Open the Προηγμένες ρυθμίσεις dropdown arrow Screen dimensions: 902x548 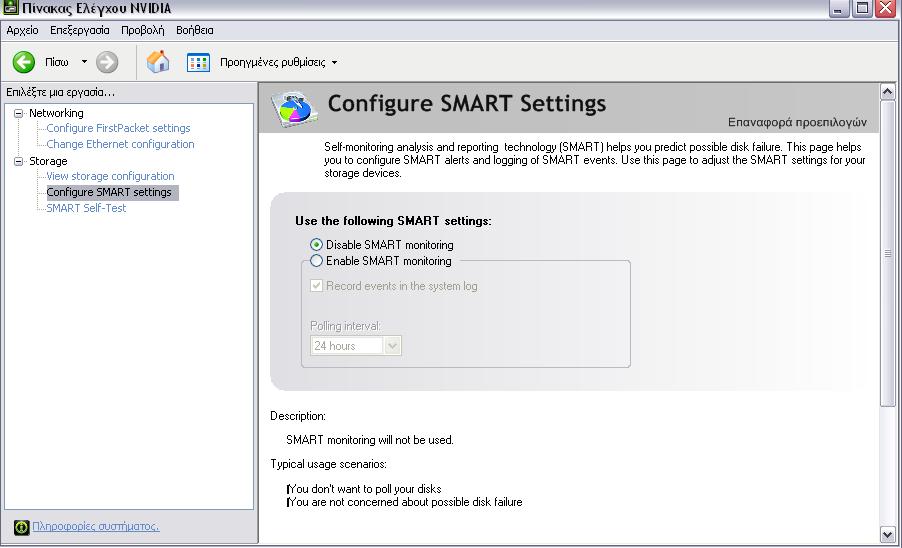pyautogui.click(x=334, y=62)
